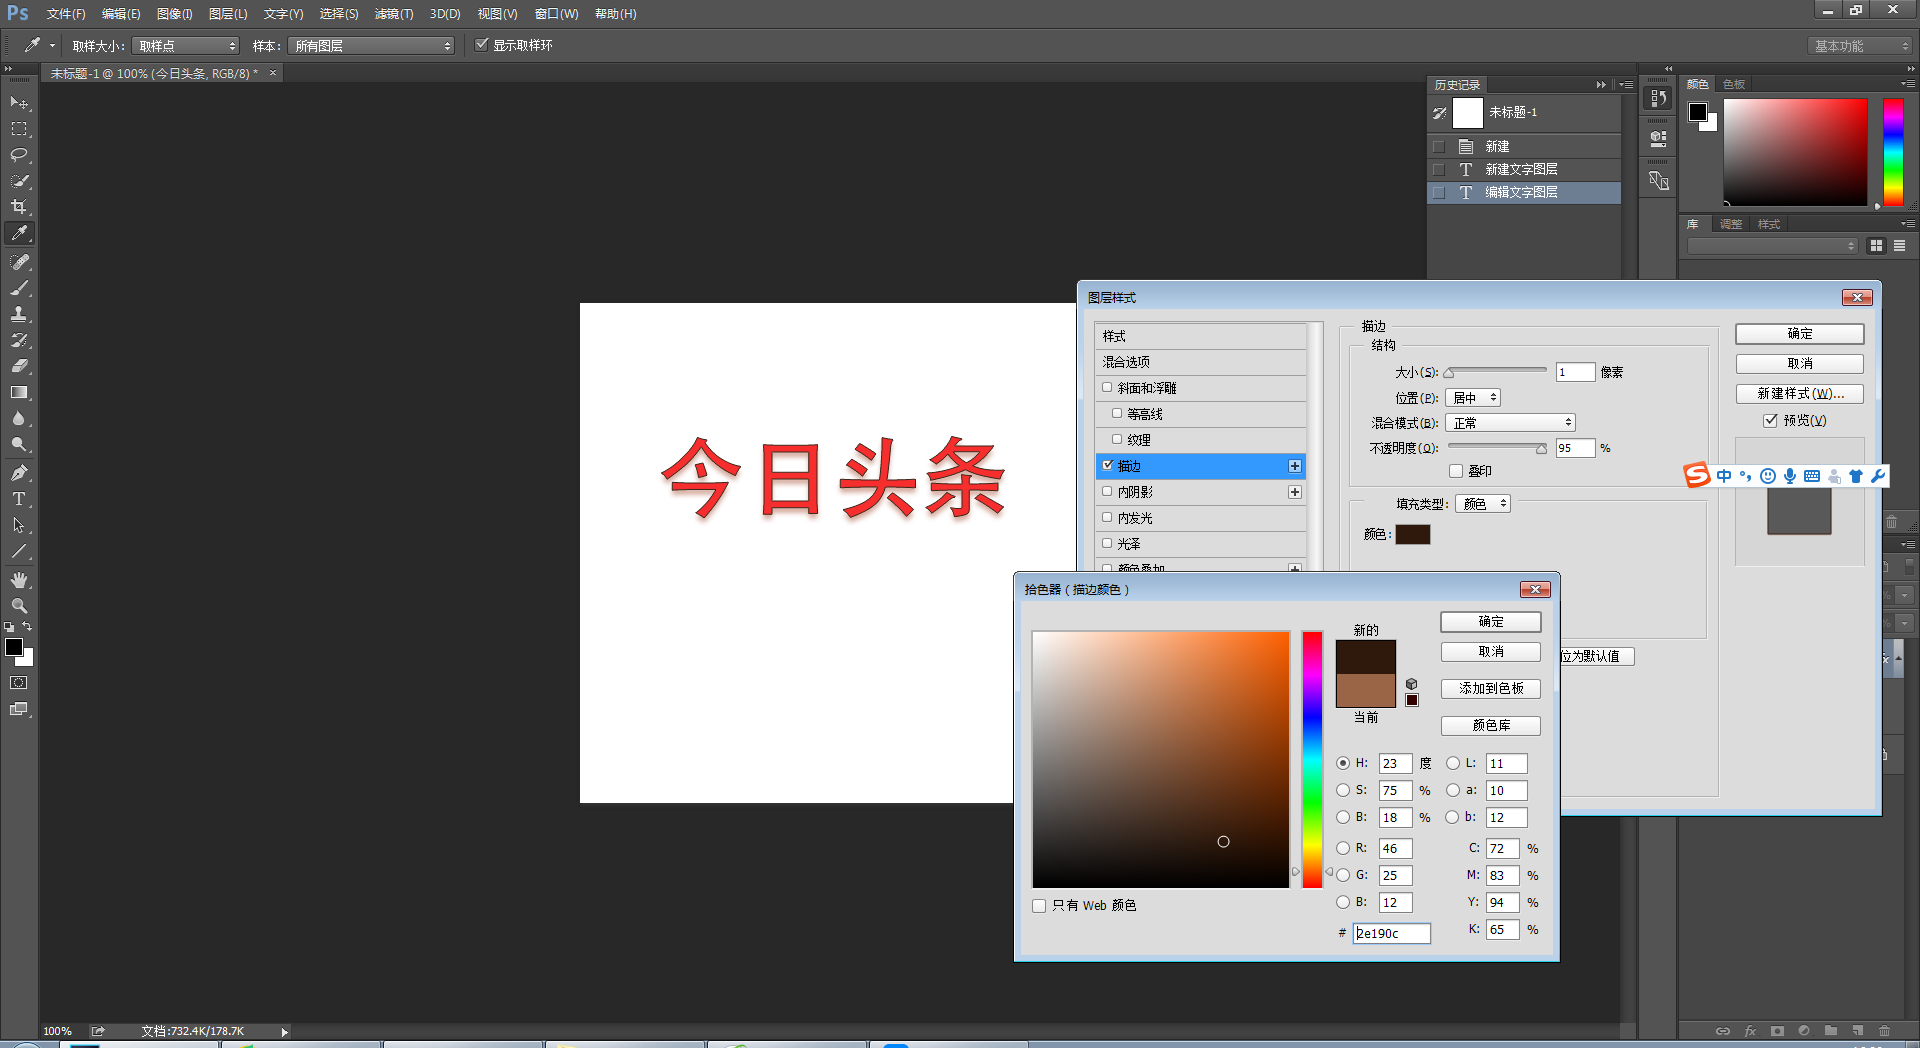This screenshot has height=1048, width=1920.
Task: Select the Eyedropper tool in toolbox
Action: [x=19, y=233]
